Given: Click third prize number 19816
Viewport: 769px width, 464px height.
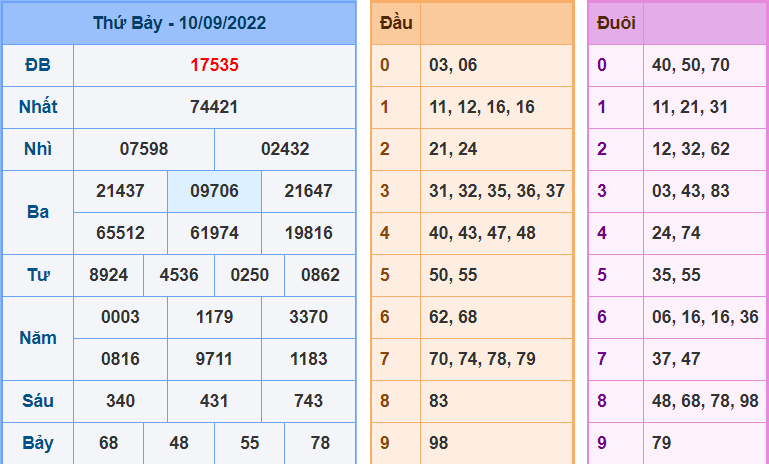Looking at the screenshot, I should click(x=308, y=233).
